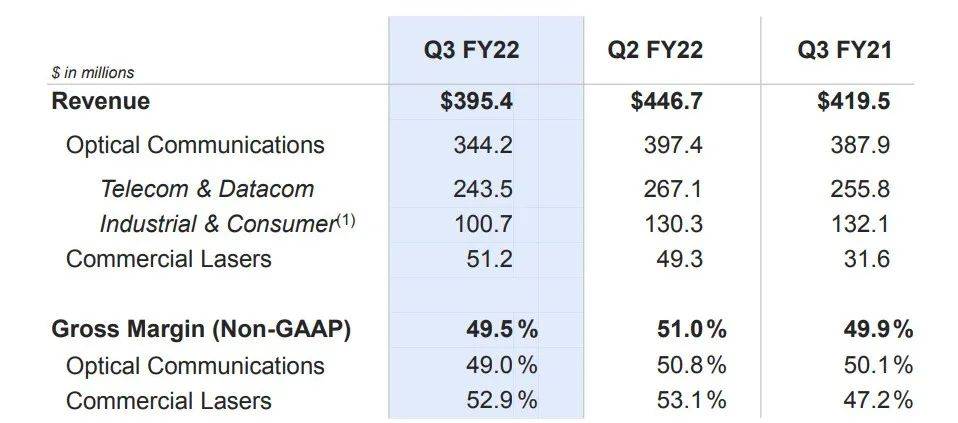Select the 100.7 Industrial & Consumer value
The image size is (958, 423).
pos(482,224)
